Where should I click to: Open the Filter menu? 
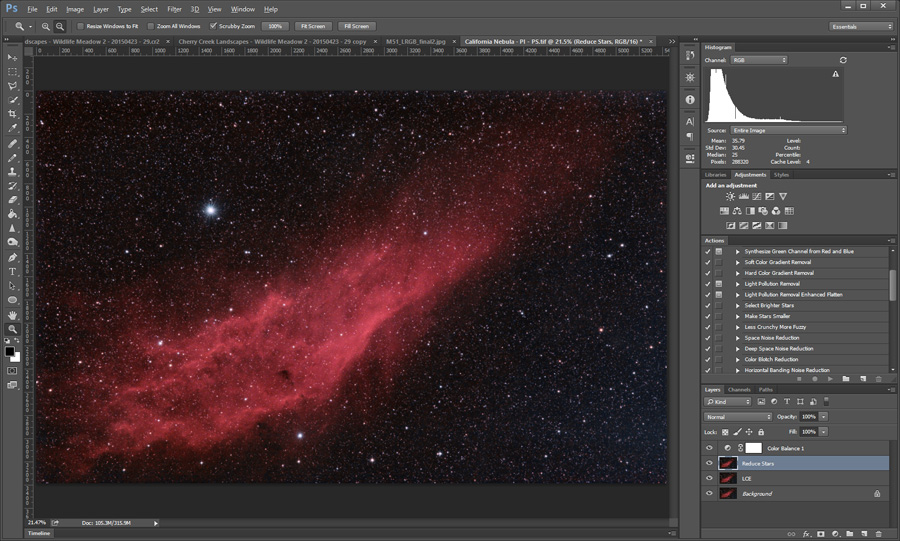(x=174, y=9)
